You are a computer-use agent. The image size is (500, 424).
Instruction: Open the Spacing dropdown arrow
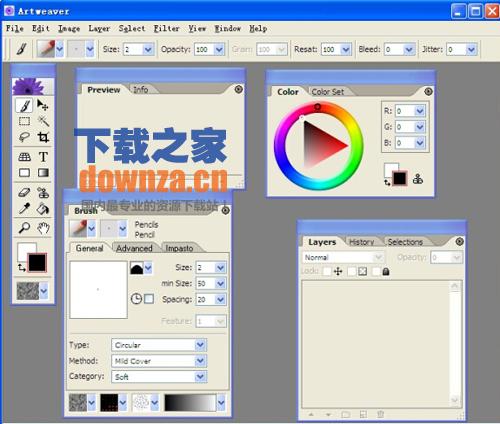(x=220, y=299)
